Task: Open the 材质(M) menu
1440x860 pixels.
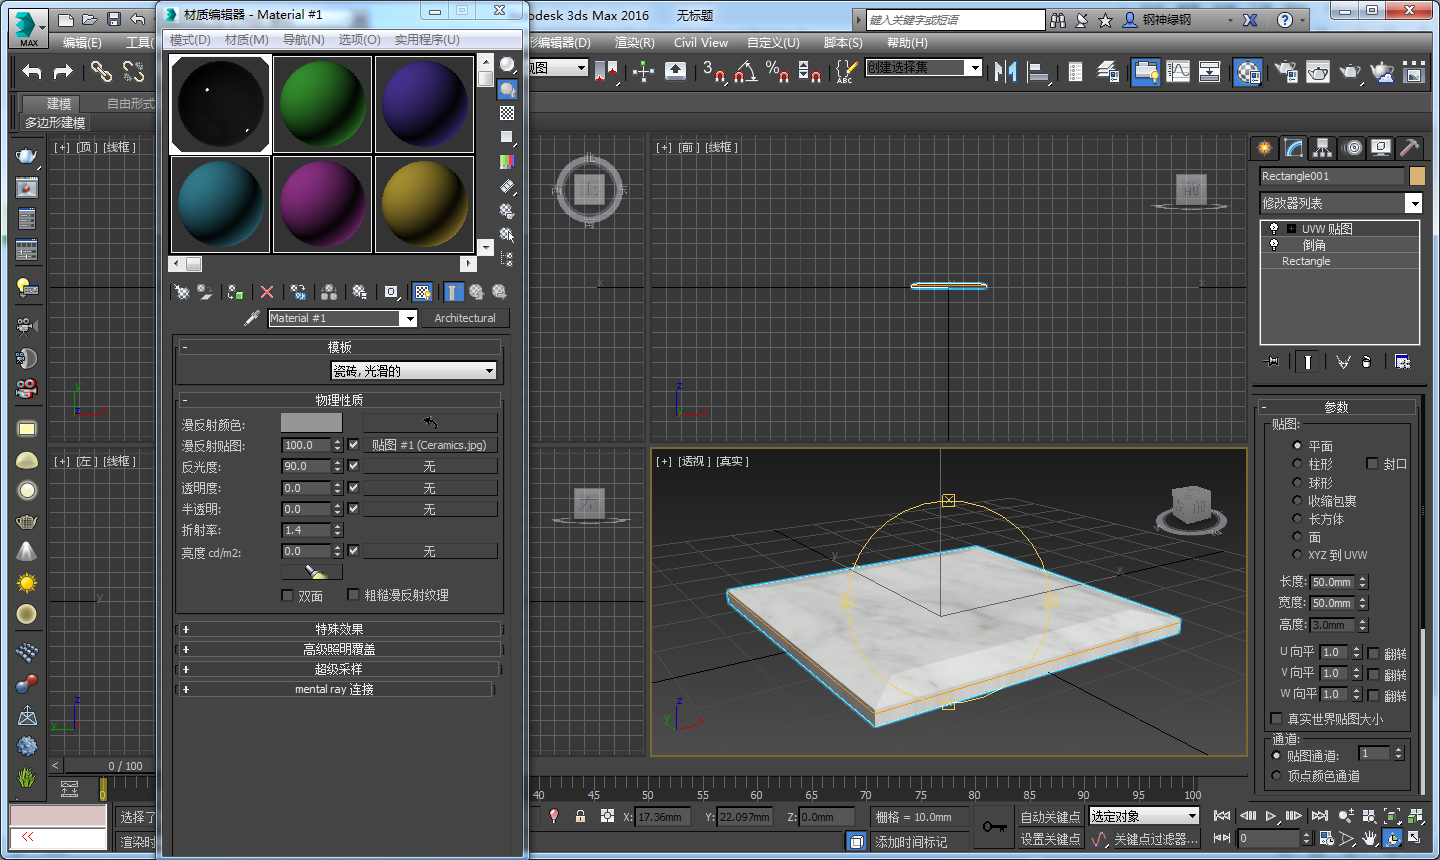Action: coord(246,40)
